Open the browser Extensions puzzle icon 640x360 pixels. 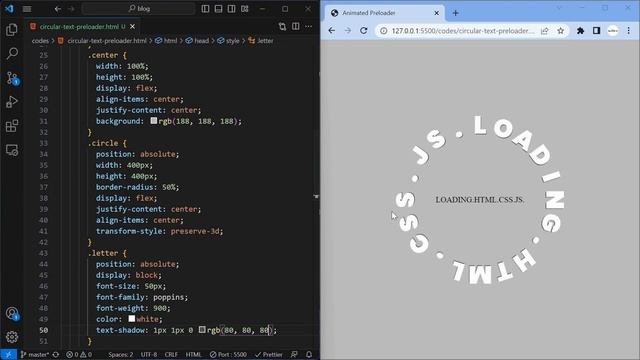[580, 31]
